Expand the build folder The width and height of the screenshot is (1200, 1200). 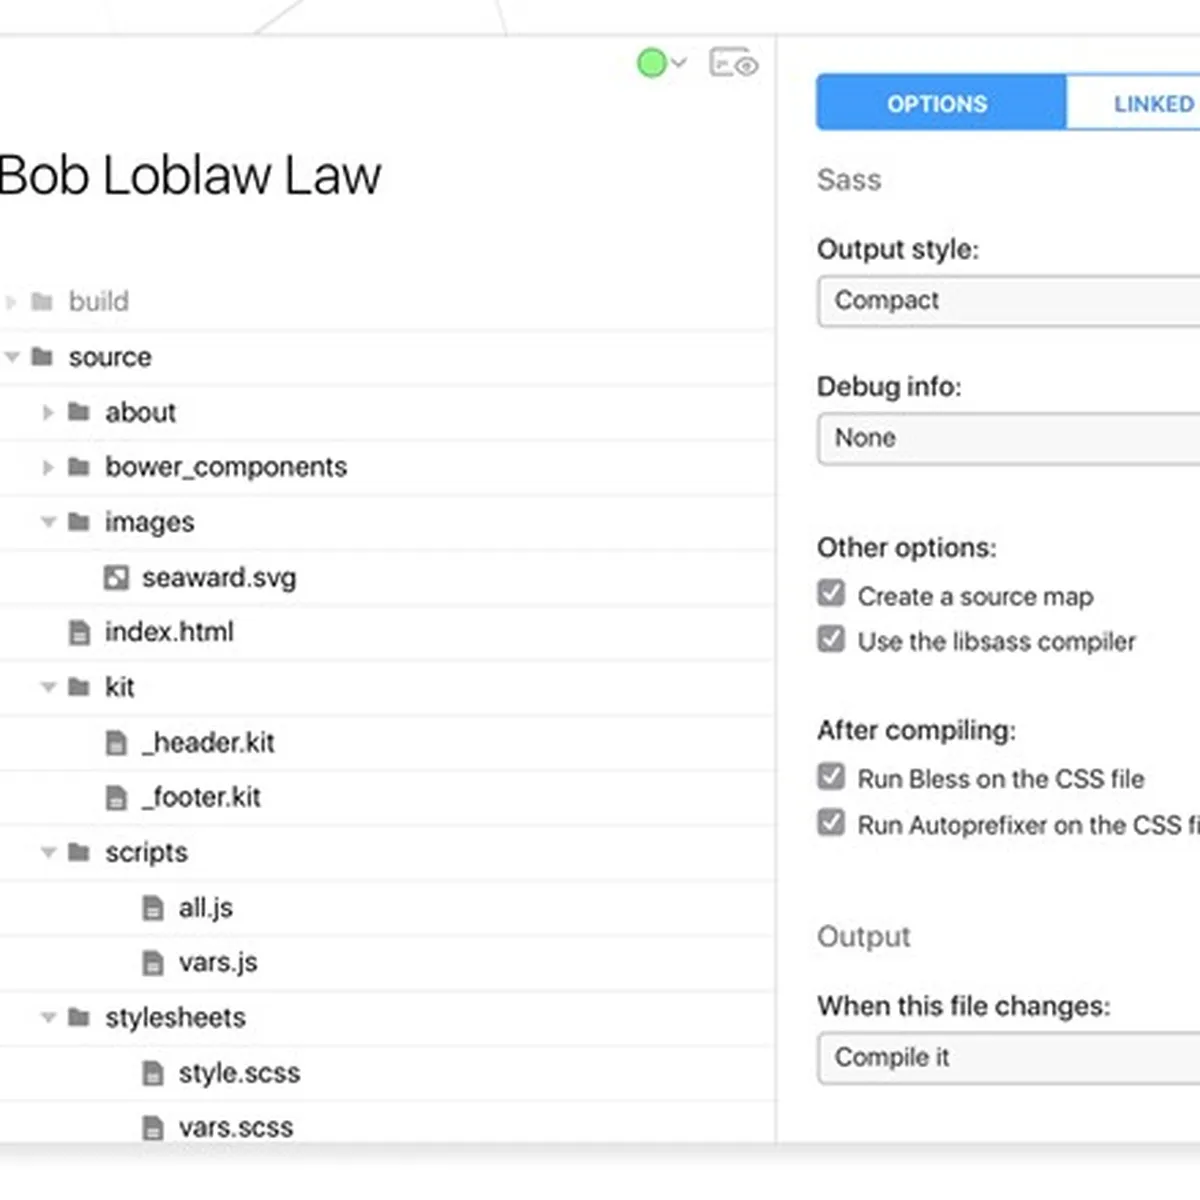tap(11, 301)
